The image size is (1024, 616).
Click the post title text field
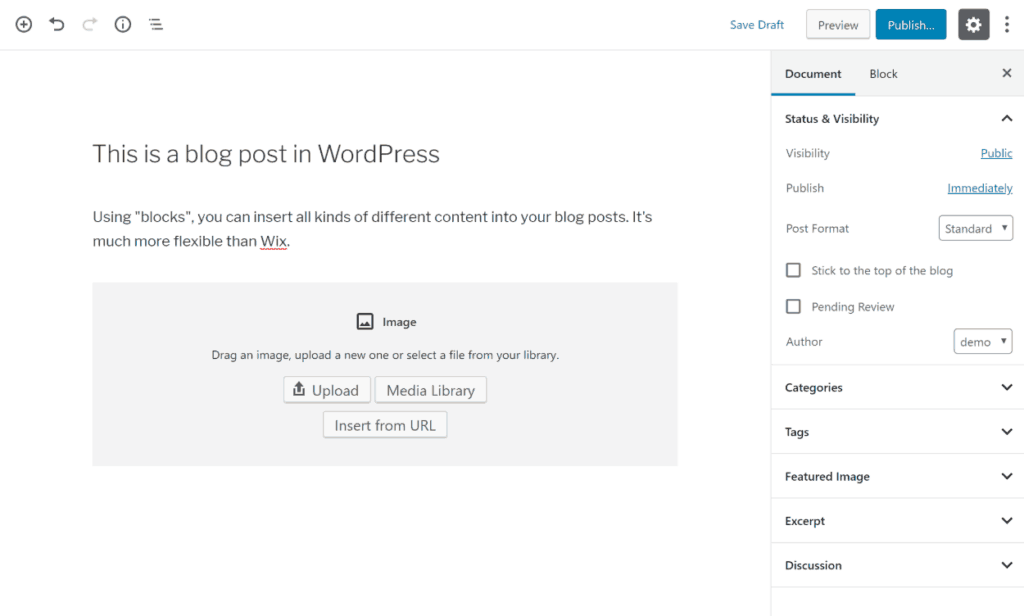266,154
